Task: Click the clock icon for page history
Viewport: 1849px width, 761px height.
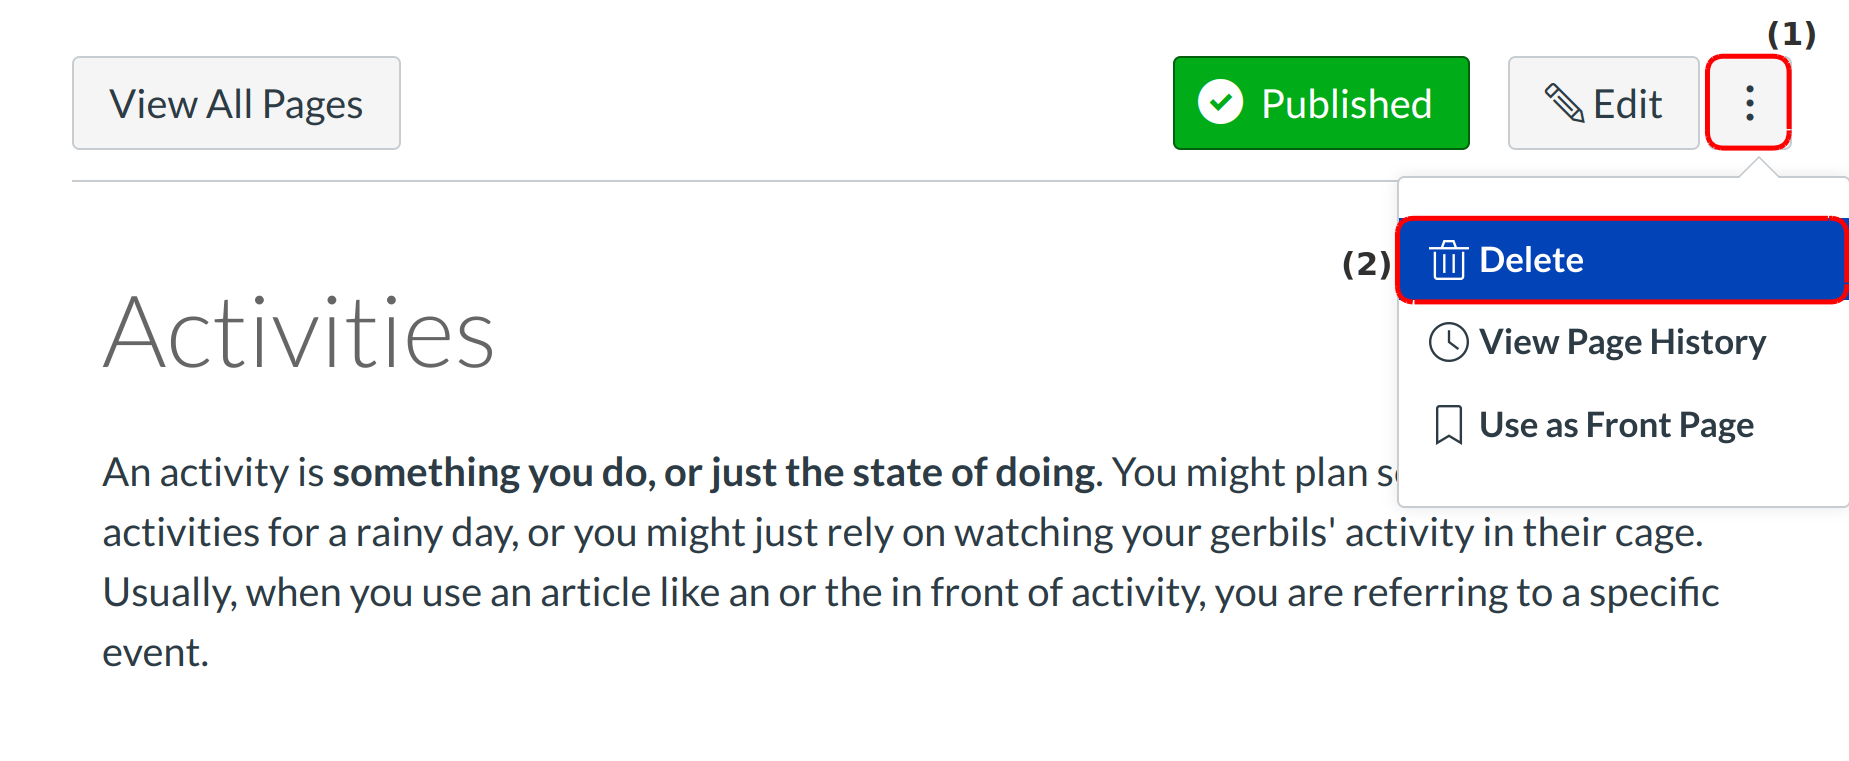Action: pos(1448,342)
